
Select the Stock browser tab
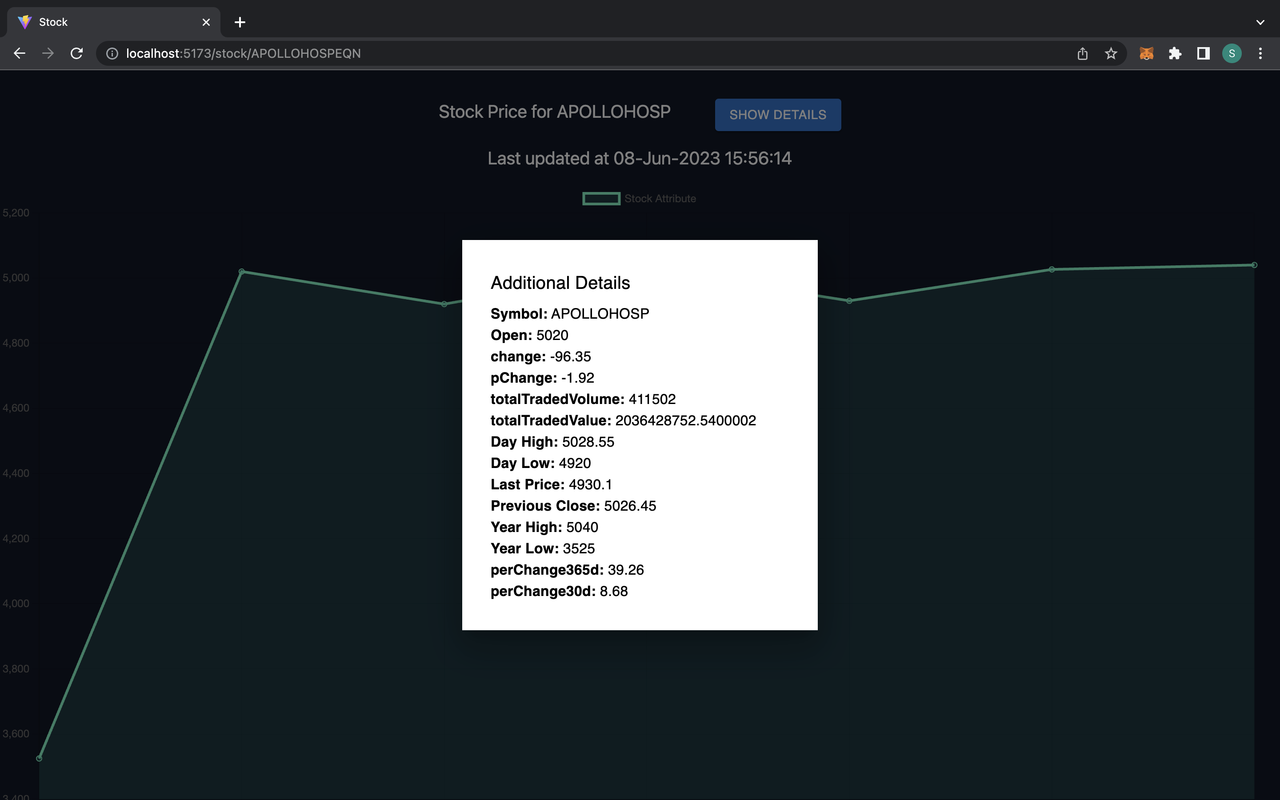(115, 22)
